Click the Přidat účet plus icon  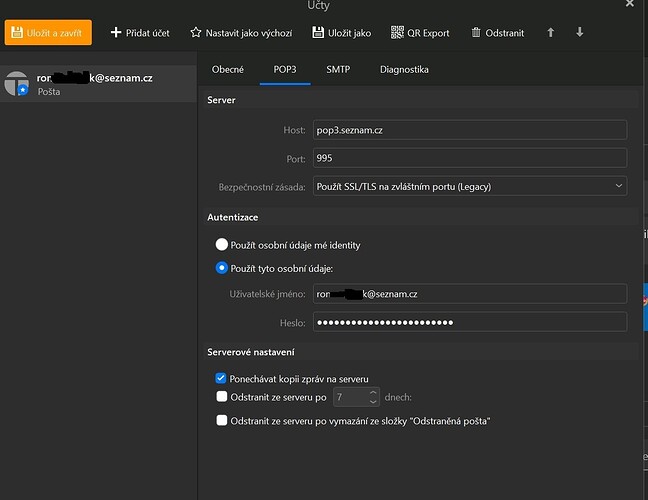pyautogui.click(x=116, y=32)
